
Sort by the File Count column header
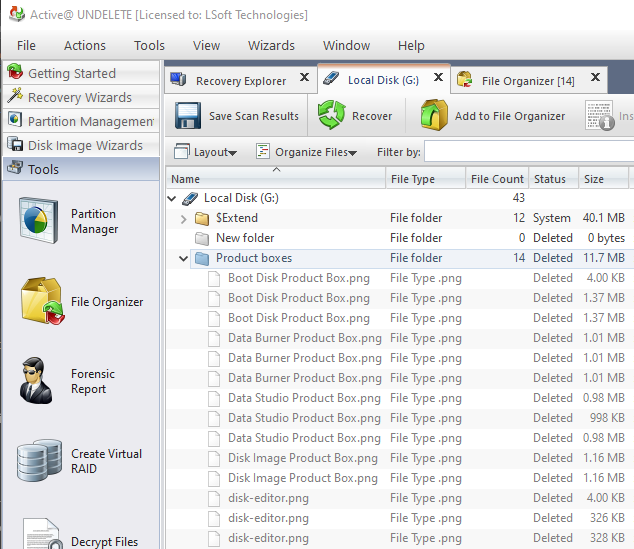pyautogui.click(x=497, y=179)
